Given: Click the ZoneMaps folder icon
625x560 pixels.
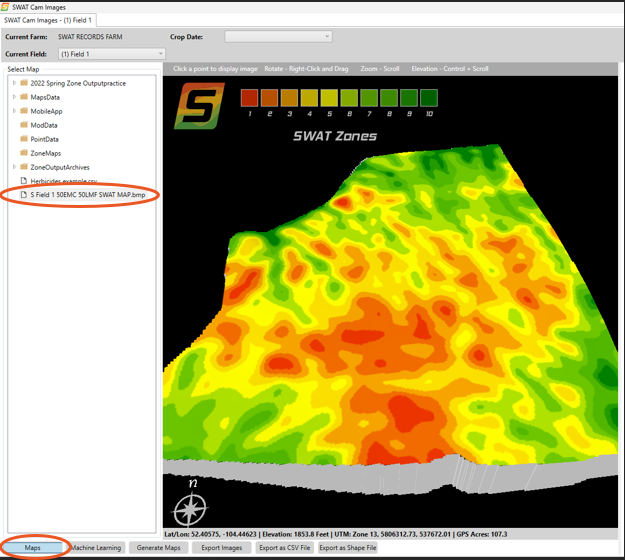Looking at the screenshot, I should [x=24, y=153].
